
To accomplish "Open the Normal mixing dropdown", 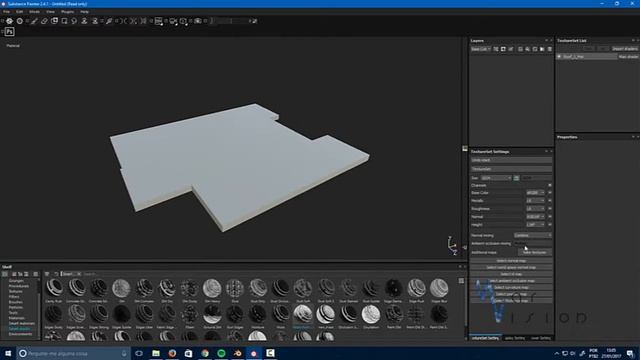I will click(533, 236).
